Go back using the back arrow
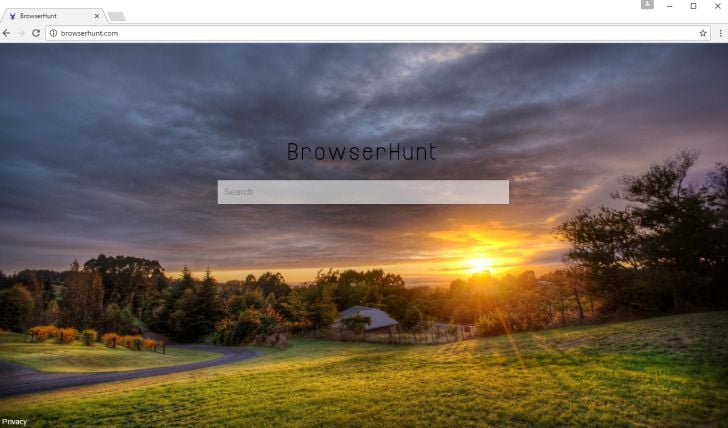 coord(6,33)
